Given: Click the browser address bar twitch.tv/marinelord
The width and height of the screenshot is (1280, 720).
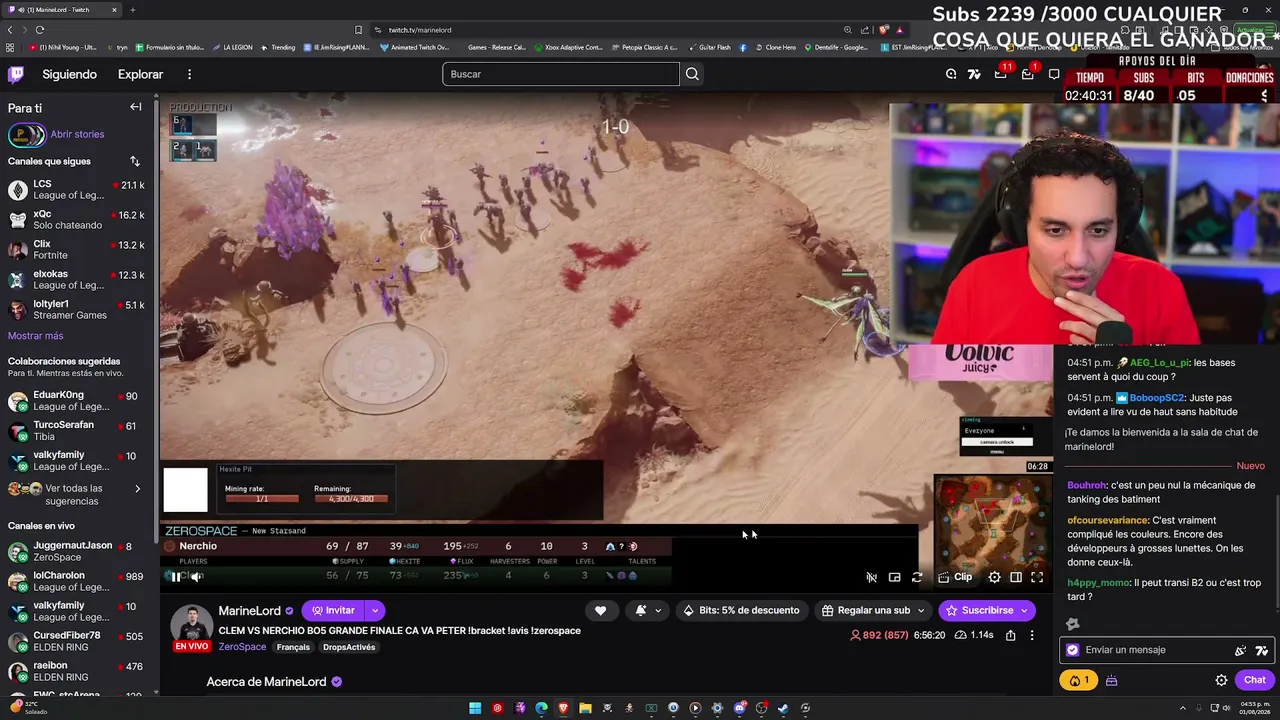Looking at the screenshot, I should click(x=419, y=30).
